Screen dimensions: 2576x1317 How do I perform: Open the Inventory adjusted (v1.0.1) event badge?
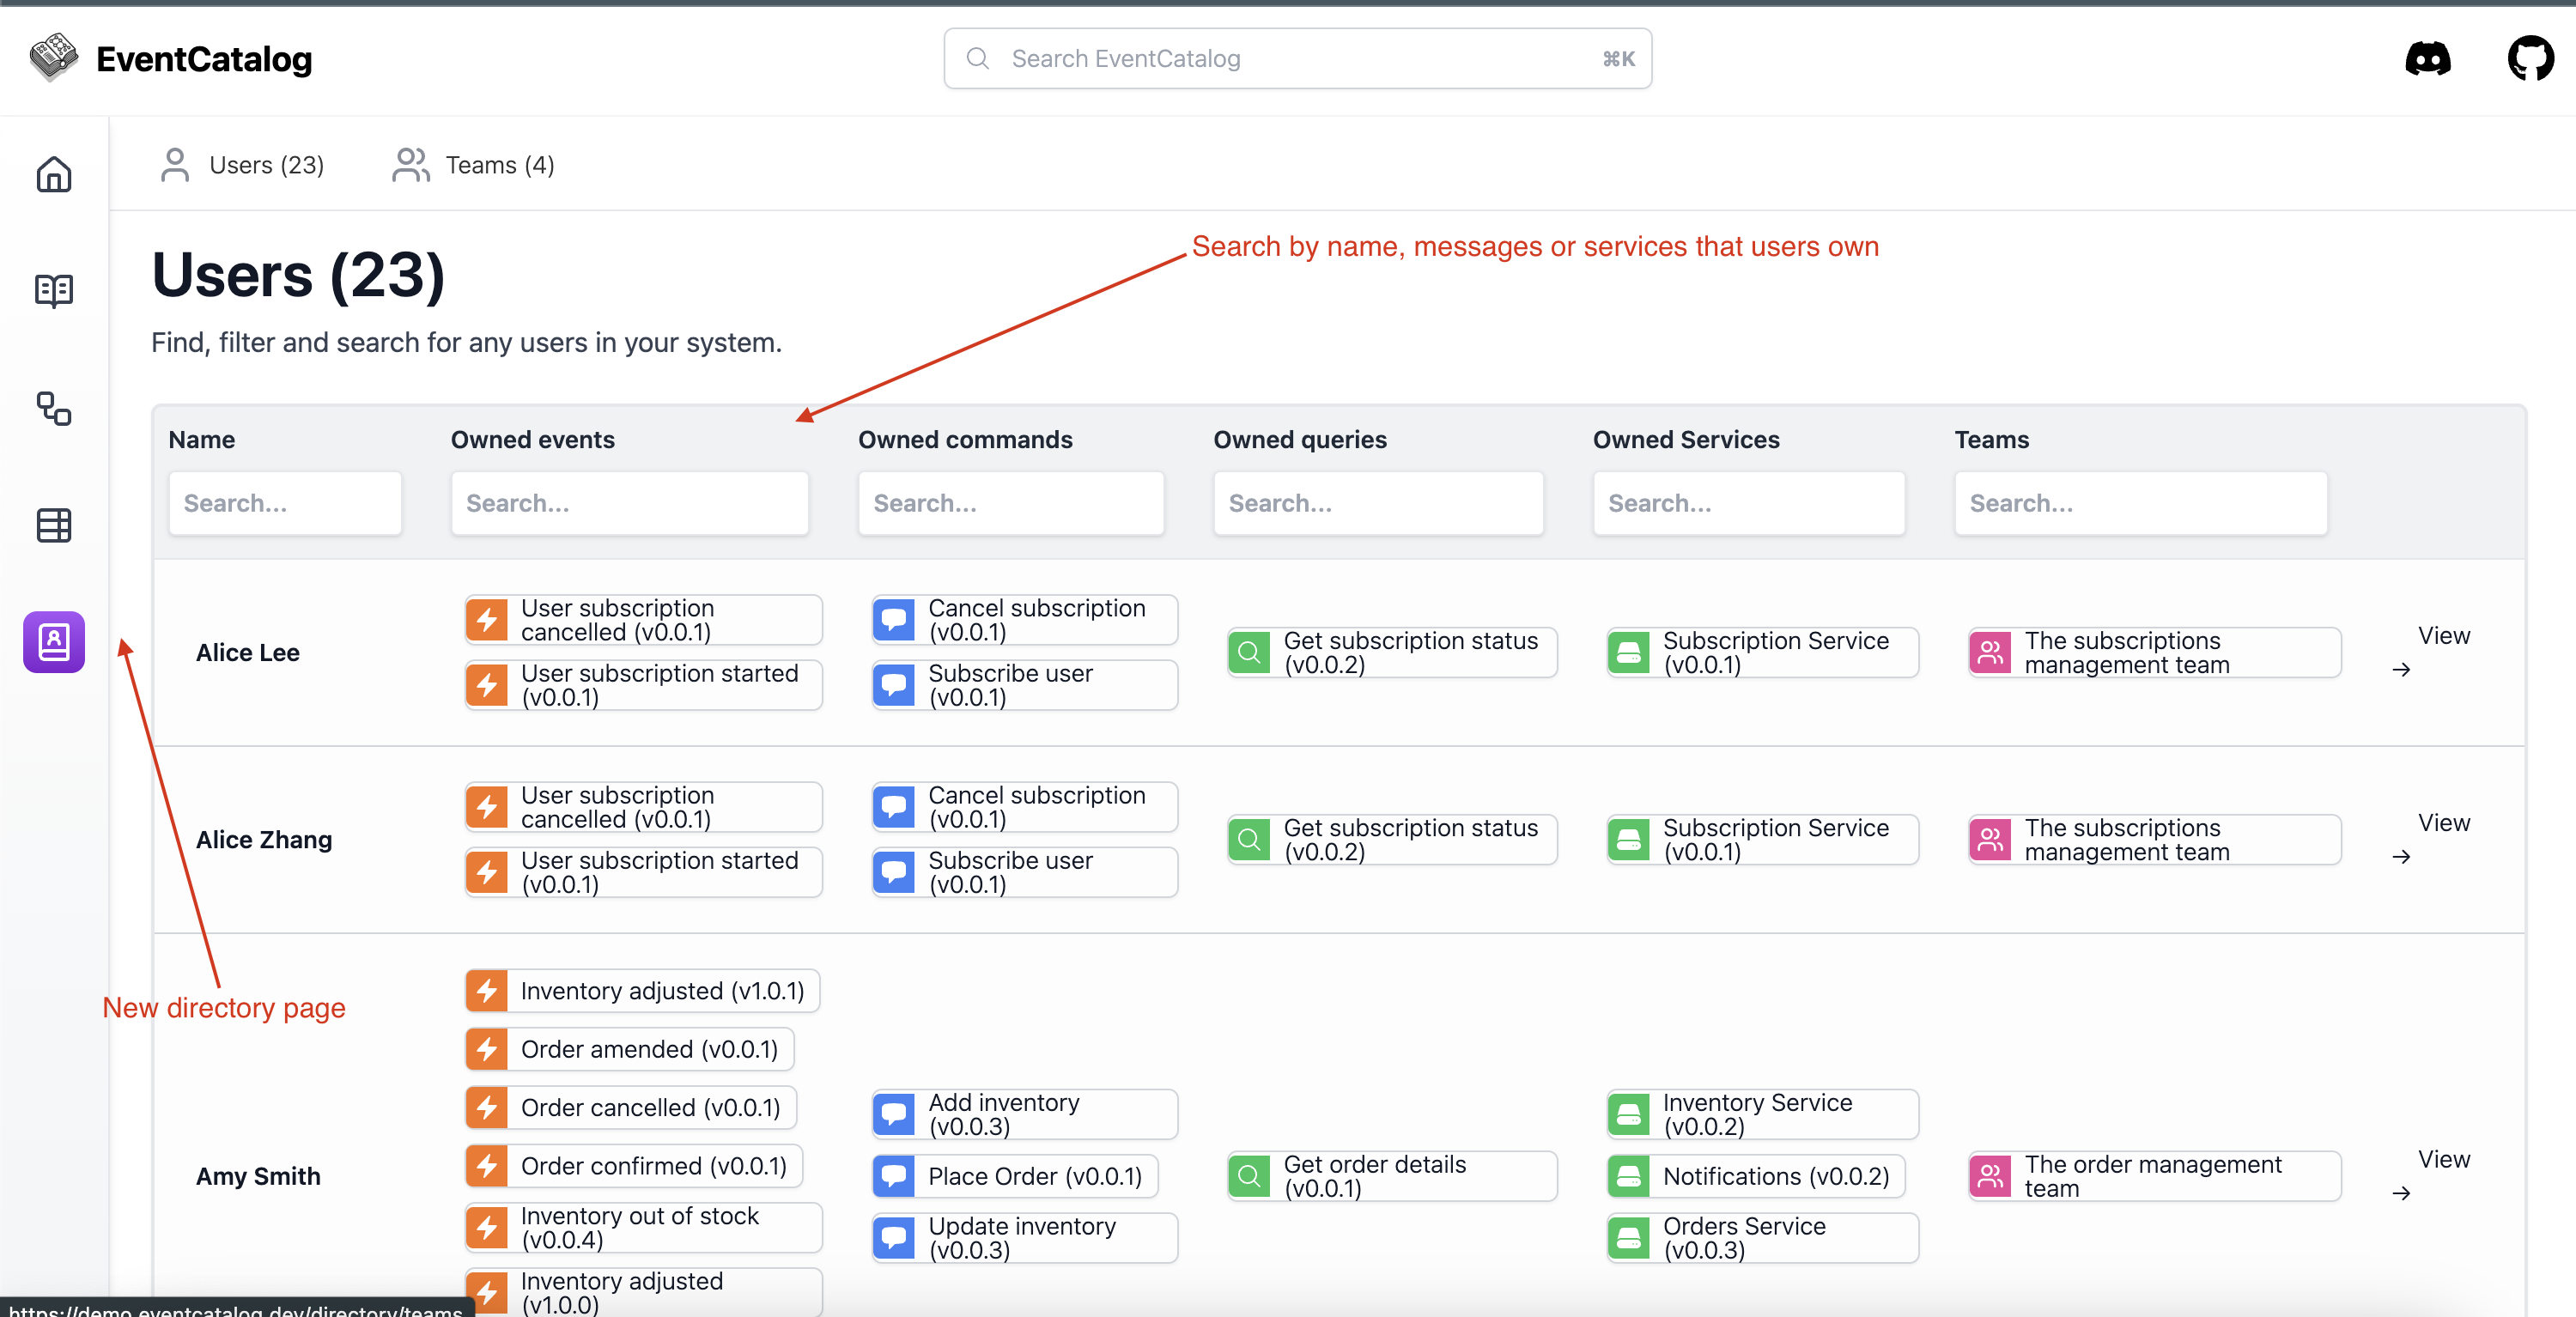[x=641, y=990]
